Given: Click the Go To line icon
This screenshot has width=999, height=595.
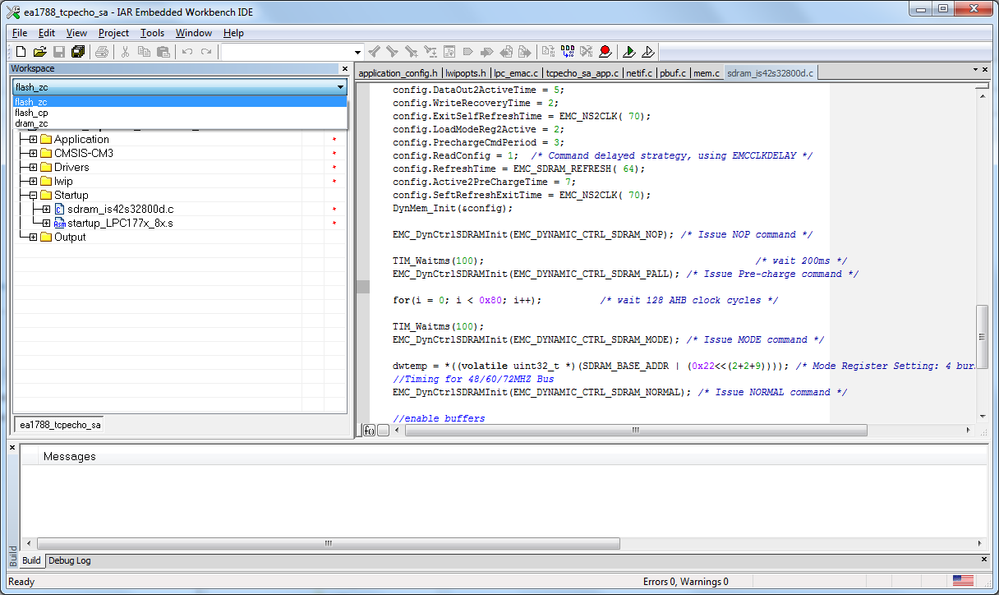Looking at the screenshot, I should [x=449, y=52].
